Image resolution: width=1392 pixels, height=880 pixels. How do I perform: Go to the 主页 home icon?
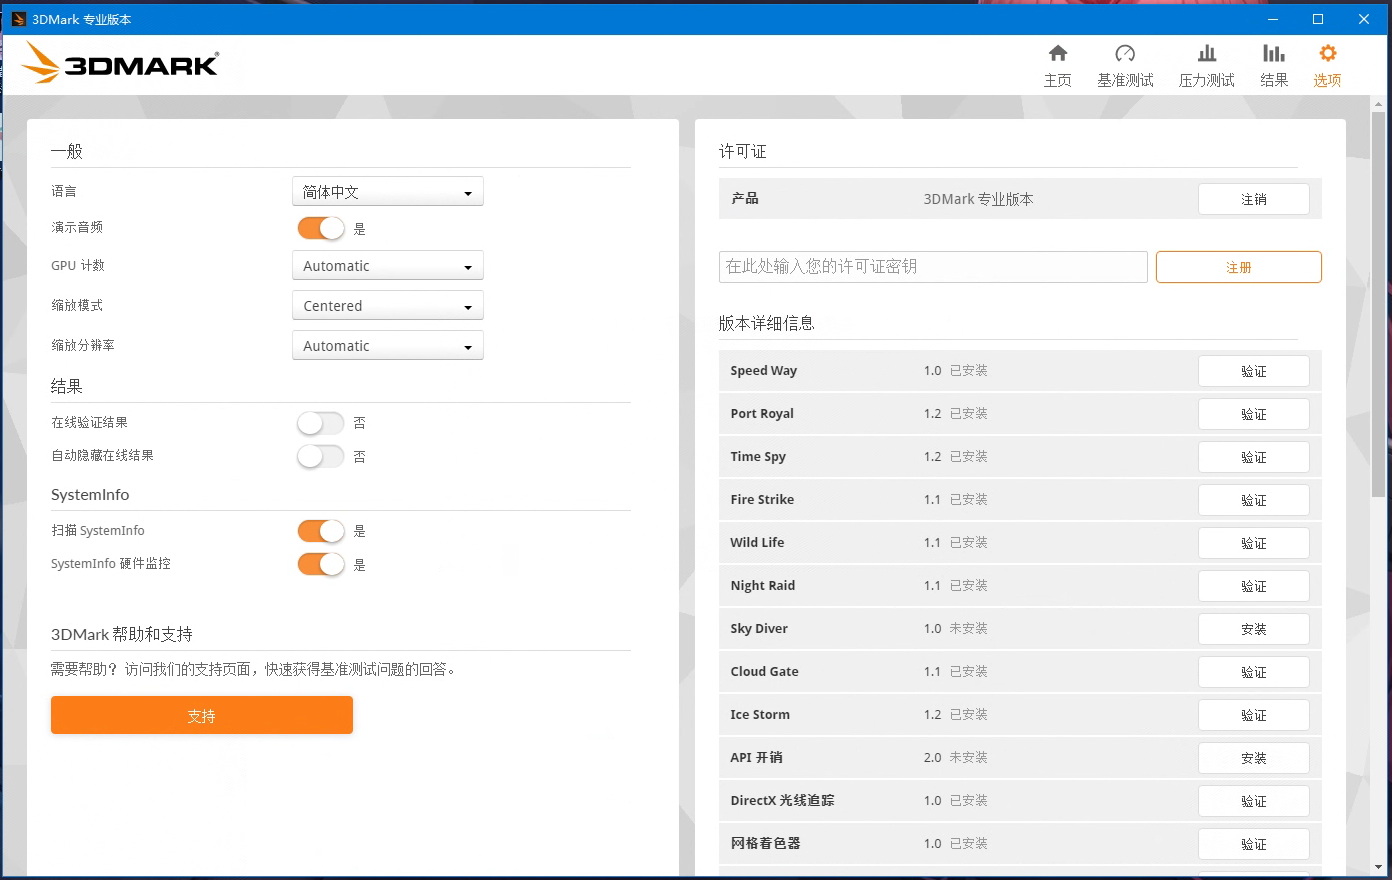pyautogui.click(x=1057, y=54)
